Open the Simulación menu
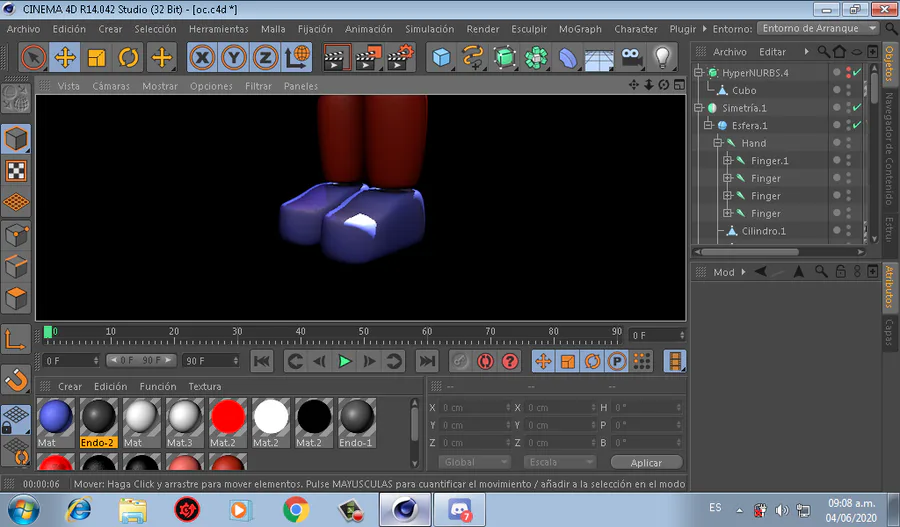Screen dimensions: 900x527 pos(429,29)
